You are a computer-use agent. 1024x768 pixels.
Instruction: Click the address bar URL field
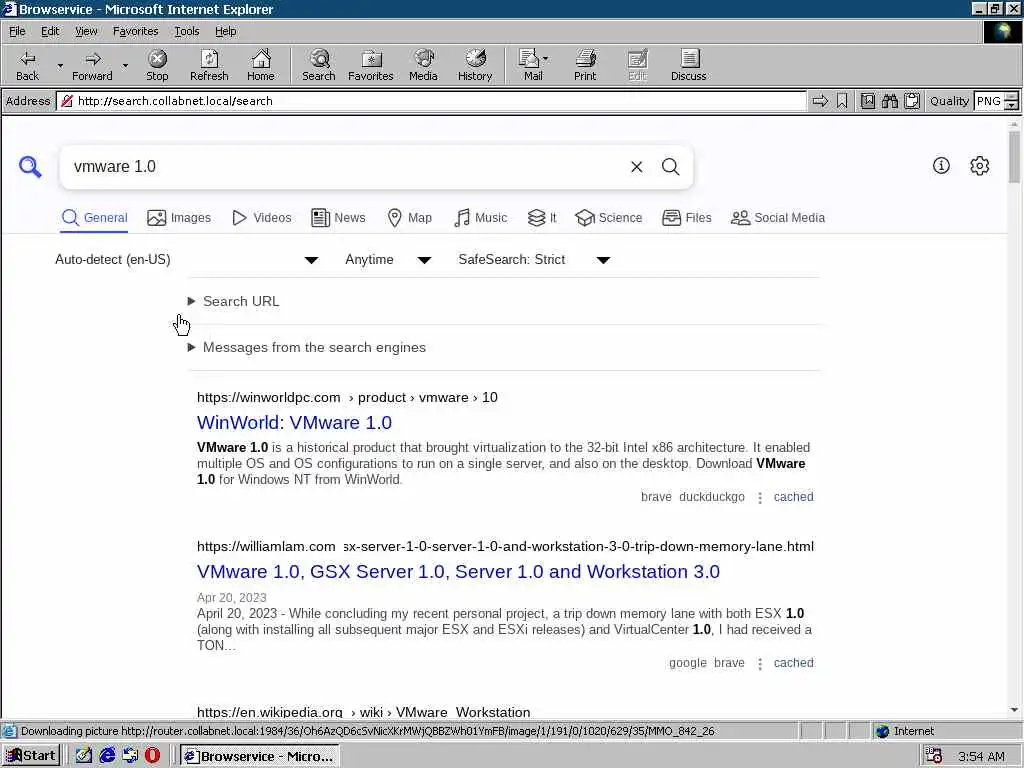click(x=431, y=101)
